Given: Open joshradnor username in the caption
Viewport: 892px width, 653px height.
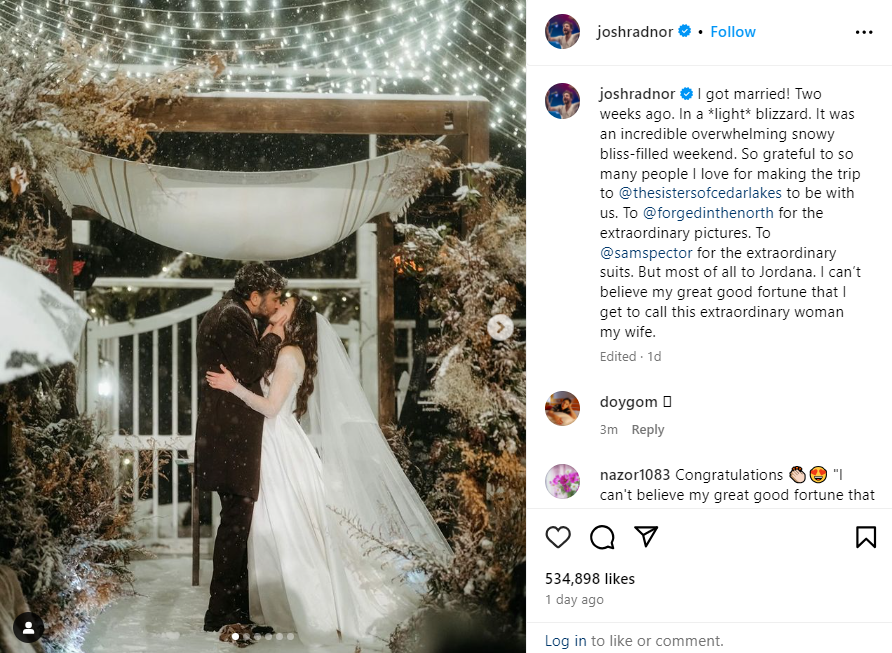Looking at the screenshot, I should click(637, 93).
